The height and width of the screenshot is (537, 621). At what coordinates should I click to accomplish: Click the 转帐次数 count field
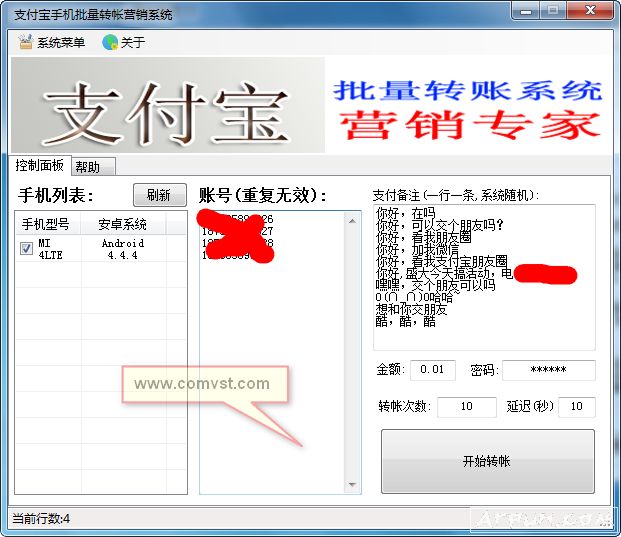467,406
